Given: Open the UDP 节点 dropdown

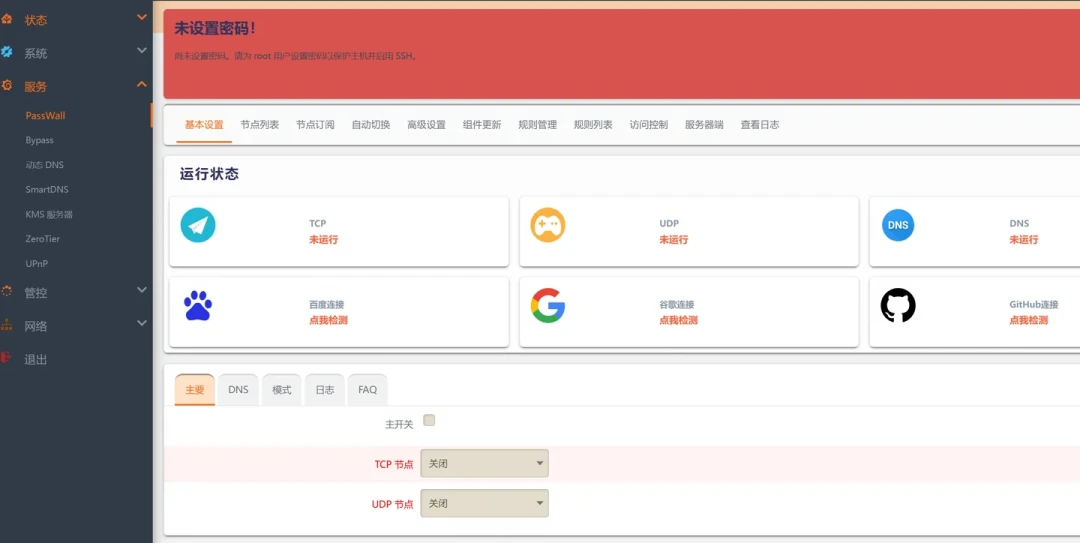Looking at the screenshot, I should point(484,504).
